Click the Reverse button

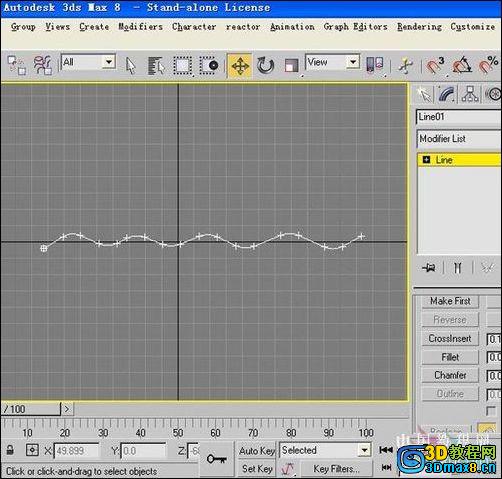450,320
